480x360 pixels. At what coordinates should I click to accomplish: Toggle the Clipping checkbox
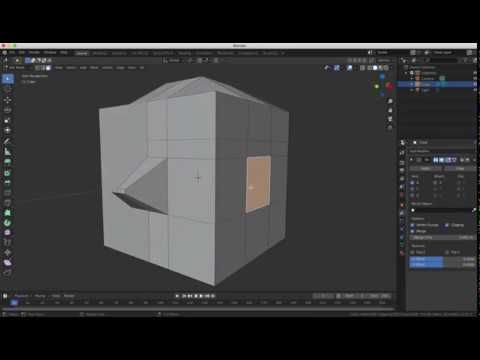click(447, 225)
